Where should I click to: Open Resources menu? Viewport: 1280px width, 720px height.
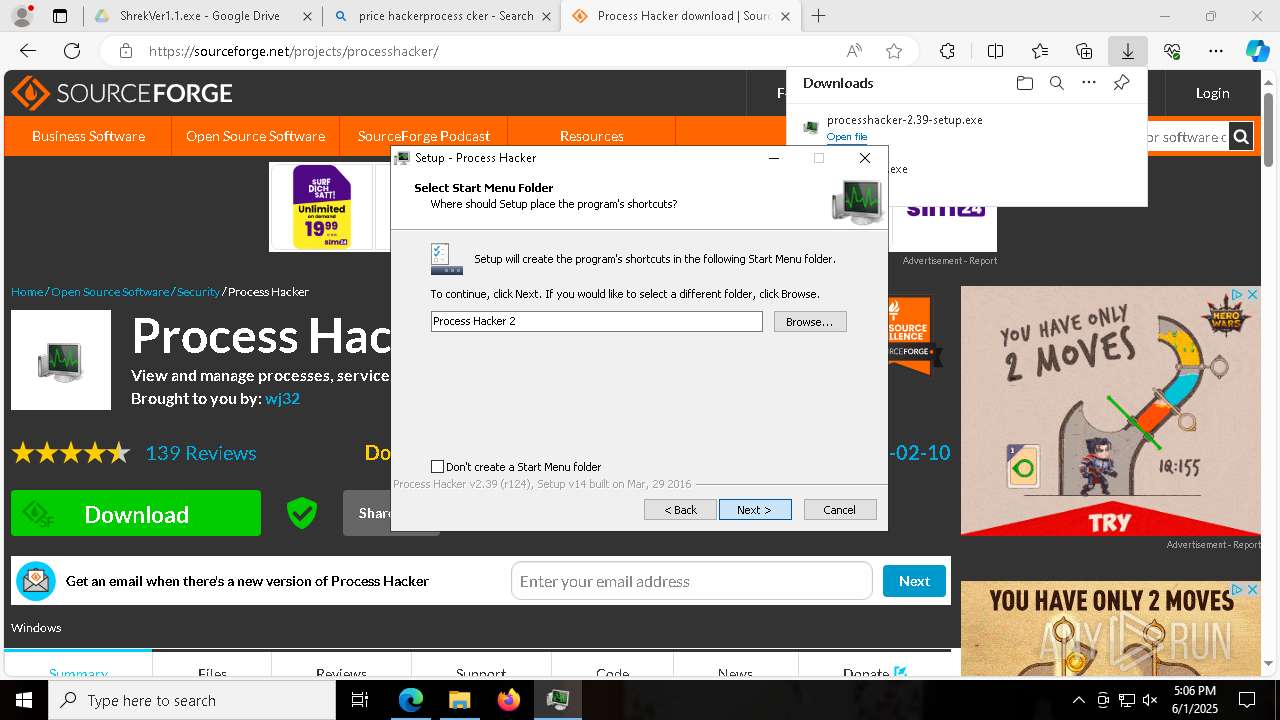pos(592,136)
